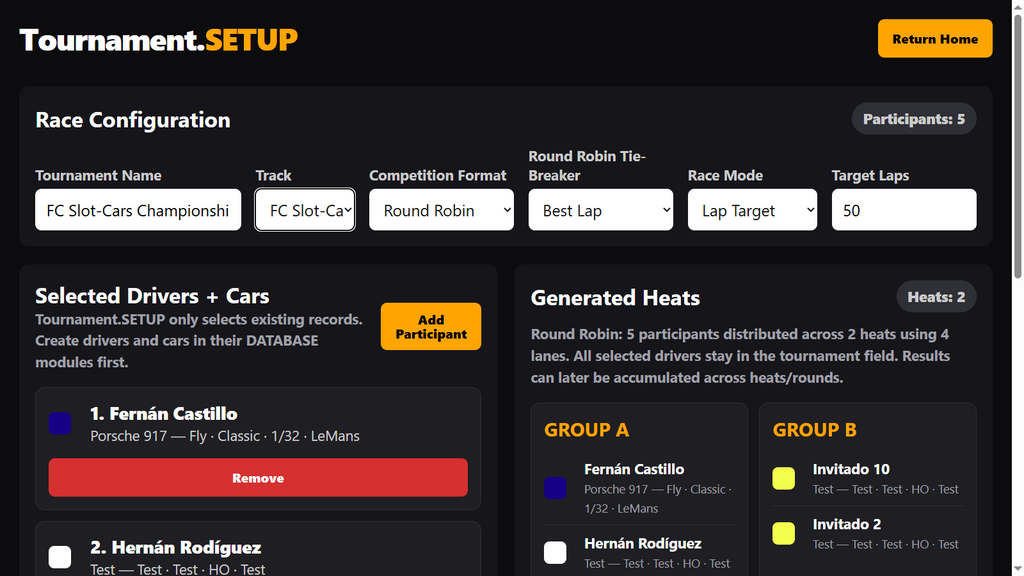Click the GROUP A heading
Screen dimensions: 1024x576
click(x=586, y=430)
